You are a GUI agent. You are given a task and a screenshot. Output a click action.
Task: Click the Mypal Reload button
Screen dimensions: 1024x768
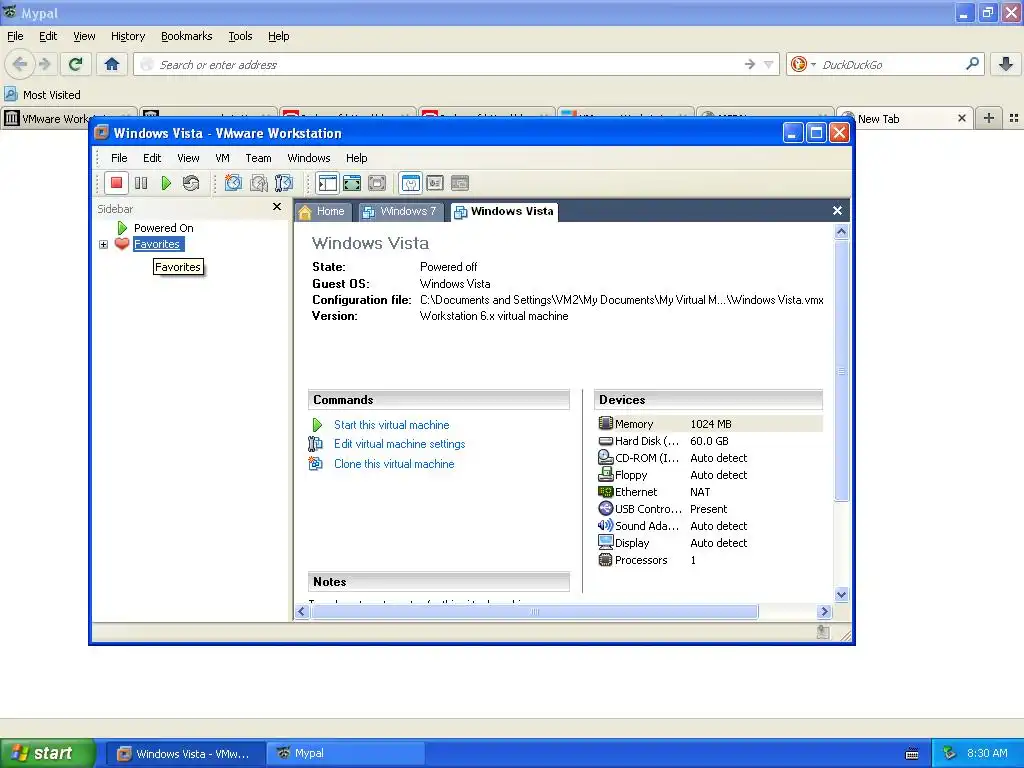76,64
